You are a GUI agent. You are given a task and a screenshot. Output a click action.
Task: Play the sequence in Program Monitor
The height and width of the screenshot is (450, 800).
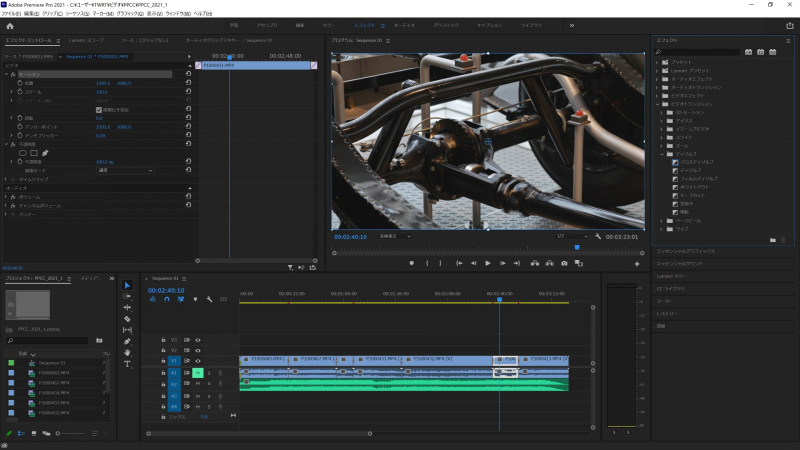[488, 263]
